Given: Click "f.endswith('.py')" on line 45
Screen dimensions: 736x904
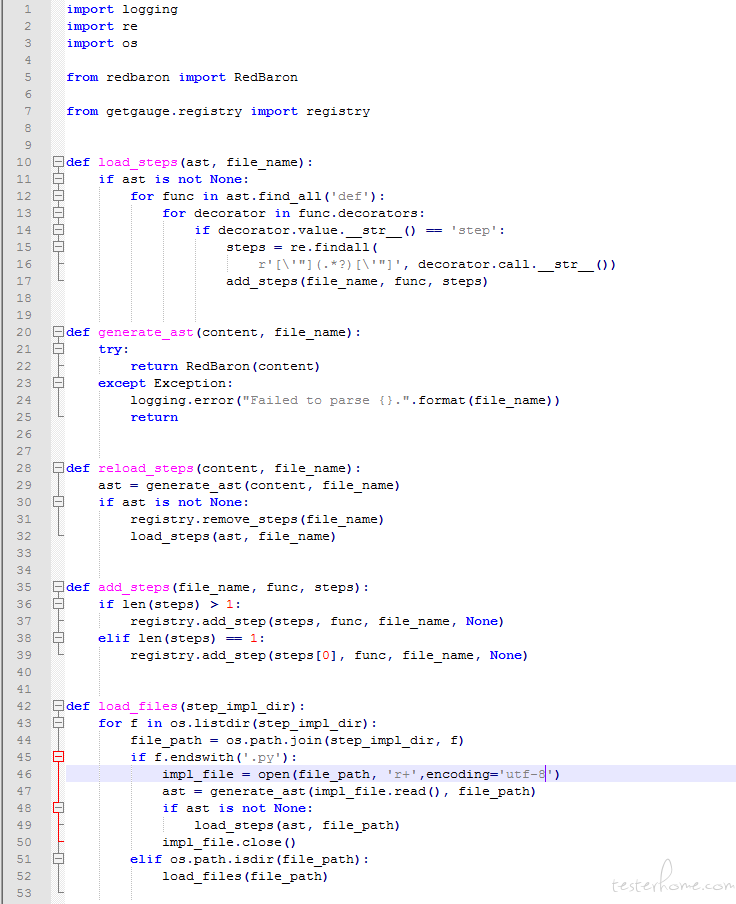Looking at the screenshot, I should (x=222, y=758).
